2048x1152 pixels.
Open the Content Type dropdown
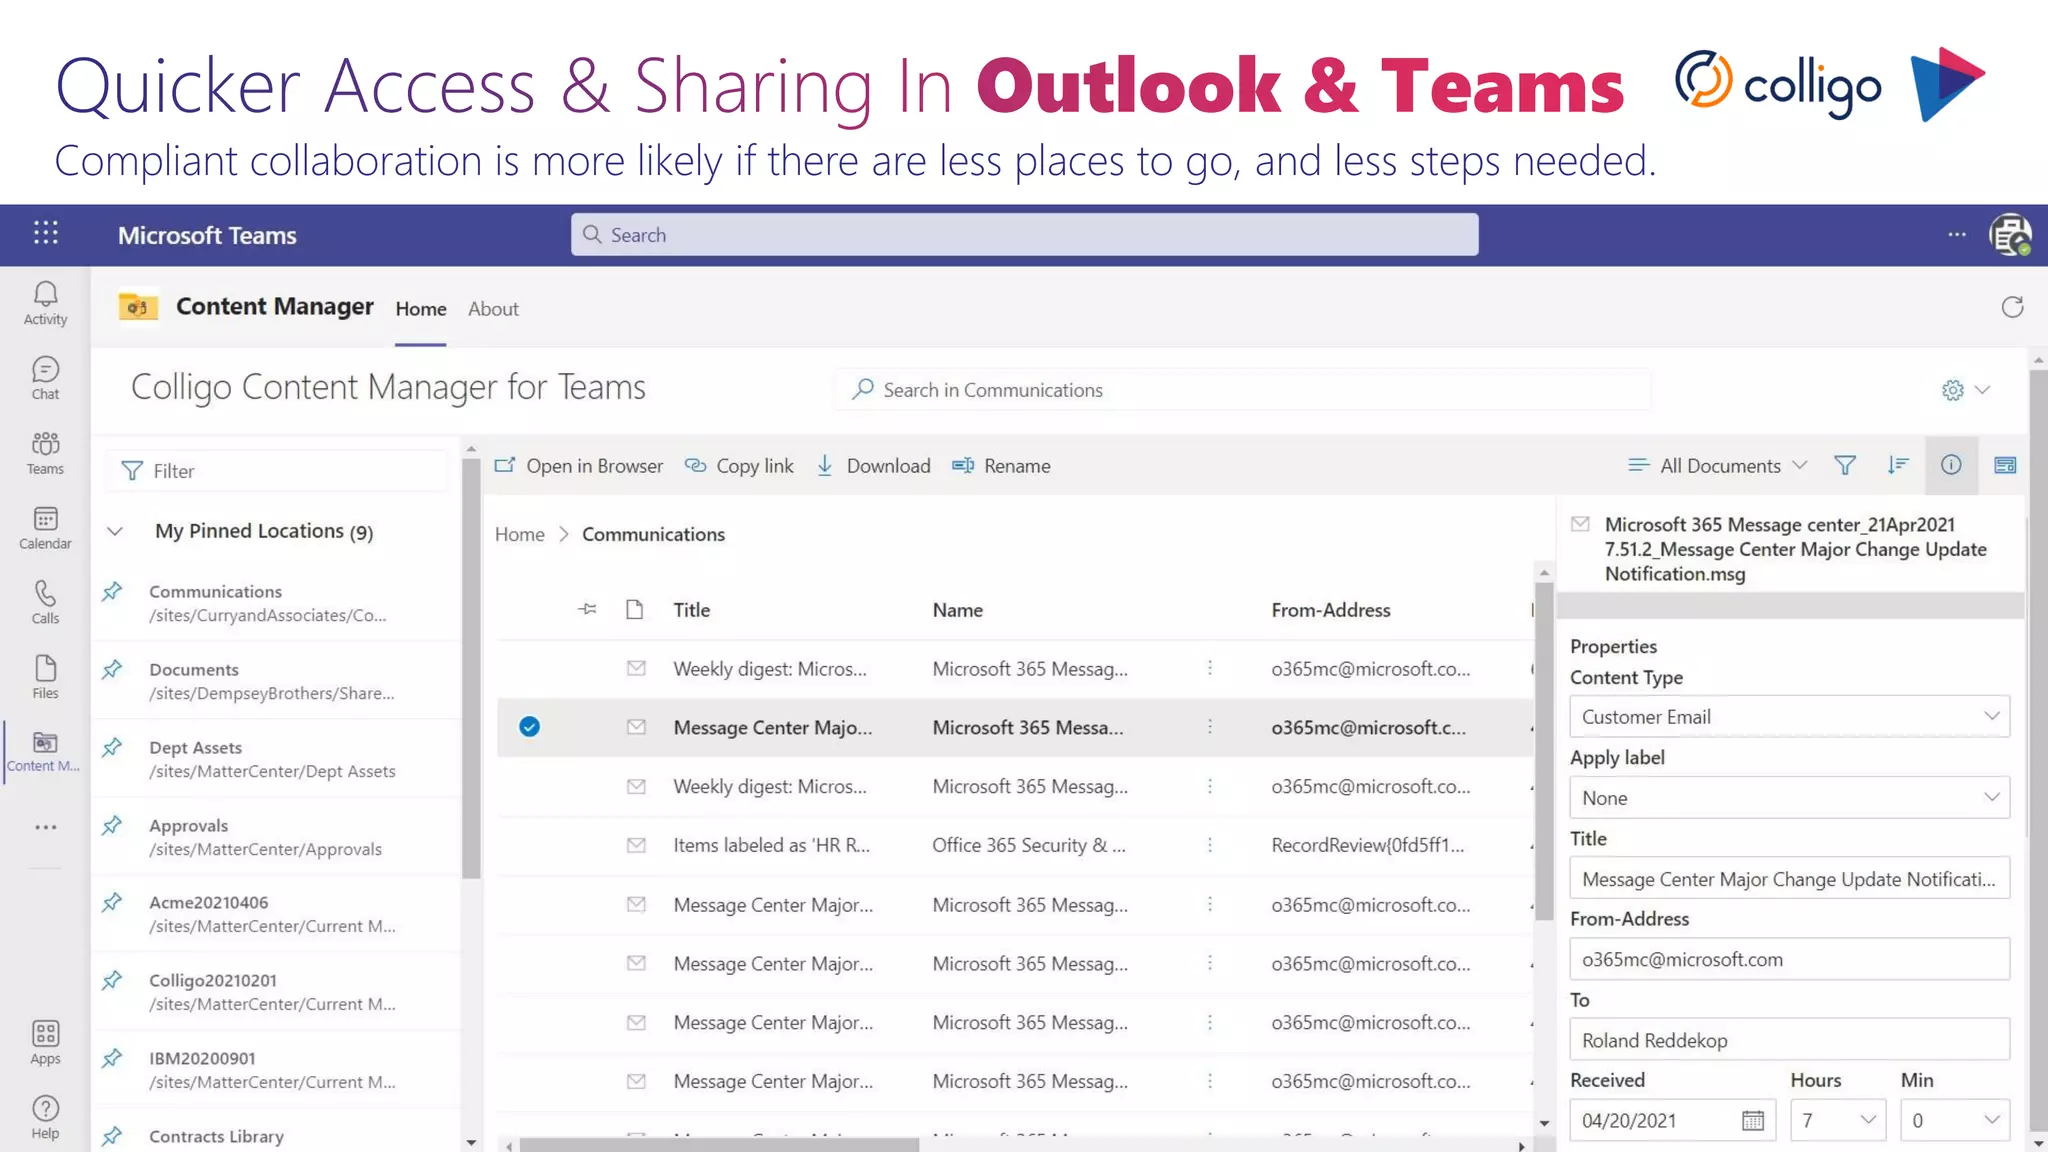click(x=1789, y=716)
